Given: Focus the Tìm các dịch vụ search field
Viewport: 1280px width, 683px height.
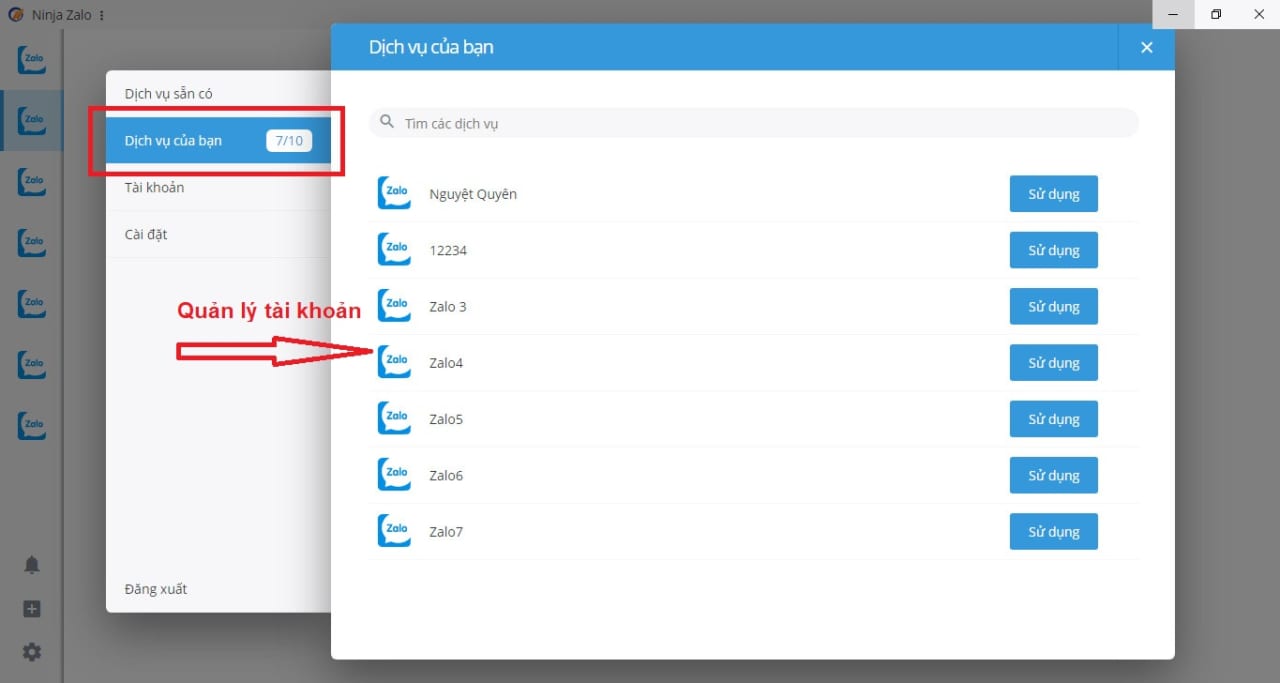Looking at the screenshot, I should point(754,123).
